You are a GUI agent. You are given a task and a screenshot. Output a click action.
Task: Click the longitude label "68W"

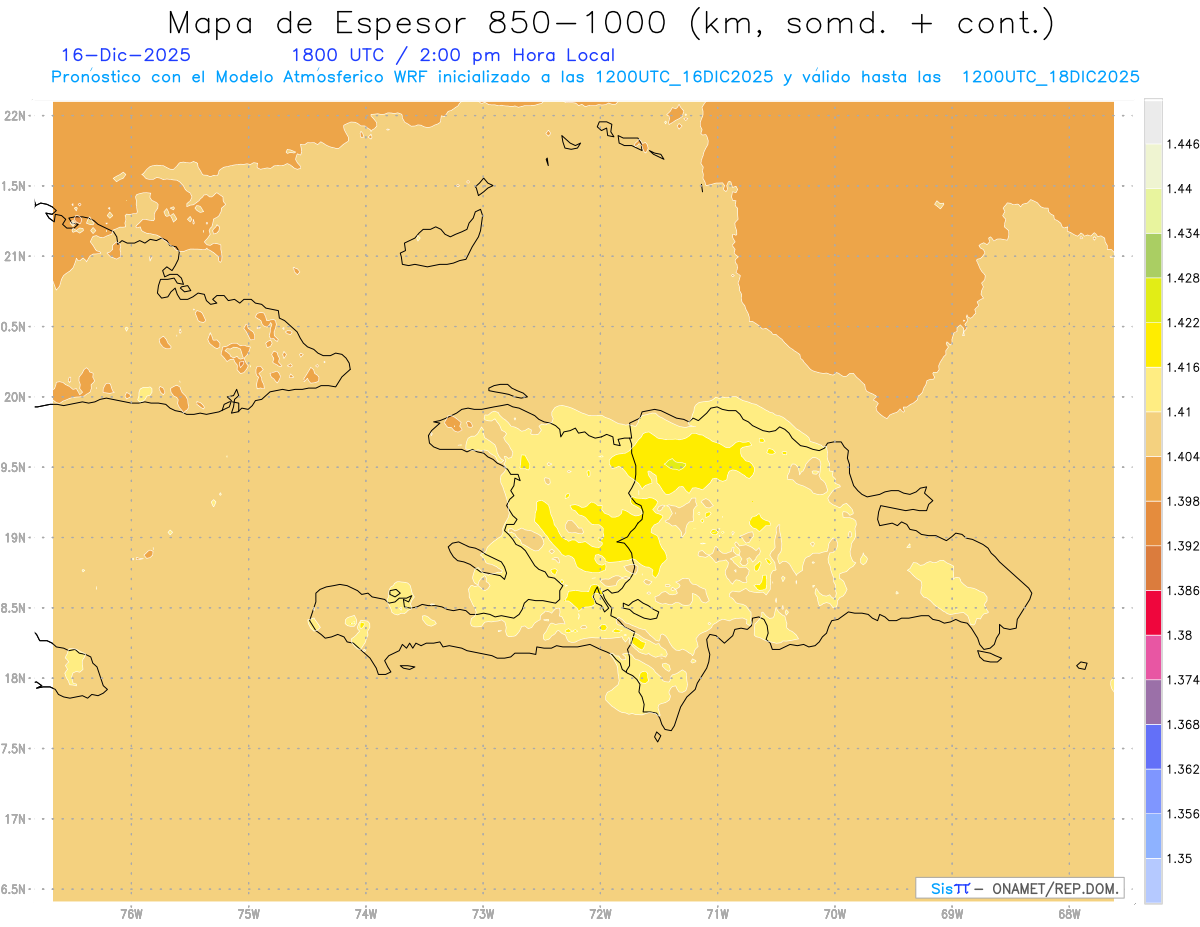[1069, 915]
